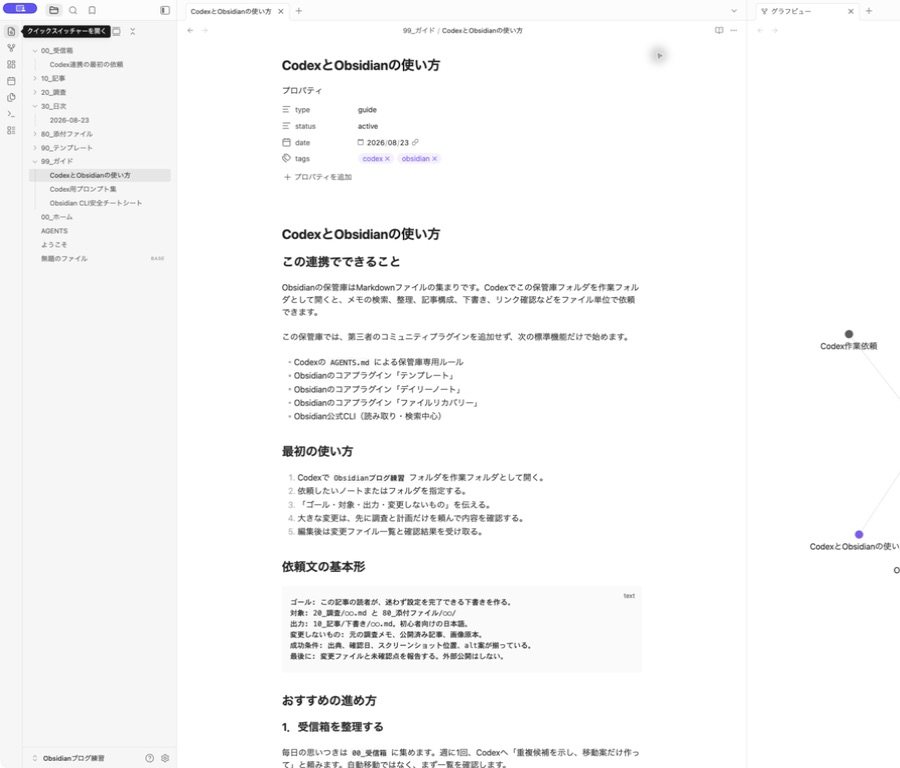The image size is (900, 768).
Task: Select the グラフビュー tab
Action: pyautogui.click(x=791, y=11)
